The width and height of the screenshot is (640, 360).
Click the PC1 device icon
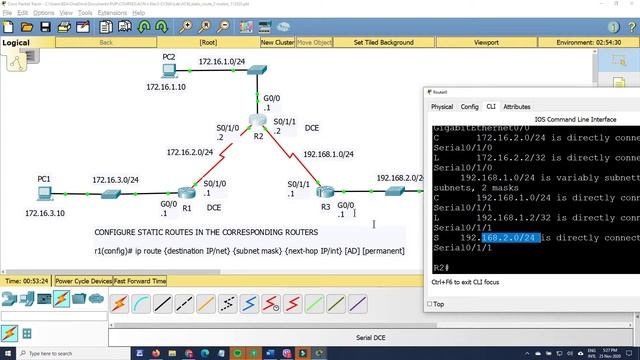tap(44, 193)
